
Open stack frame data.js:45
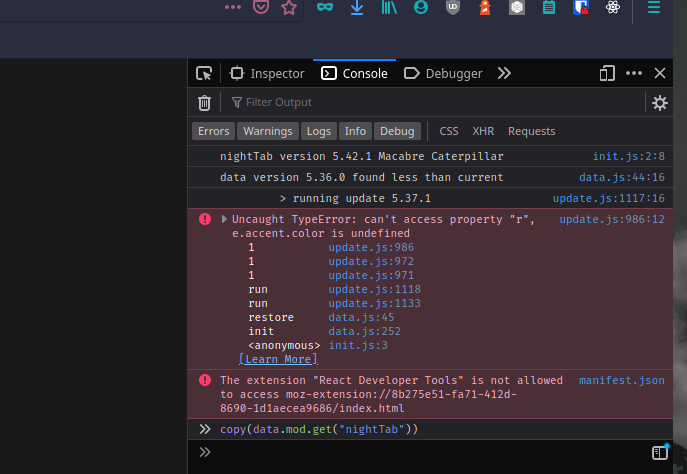[361, 317]
